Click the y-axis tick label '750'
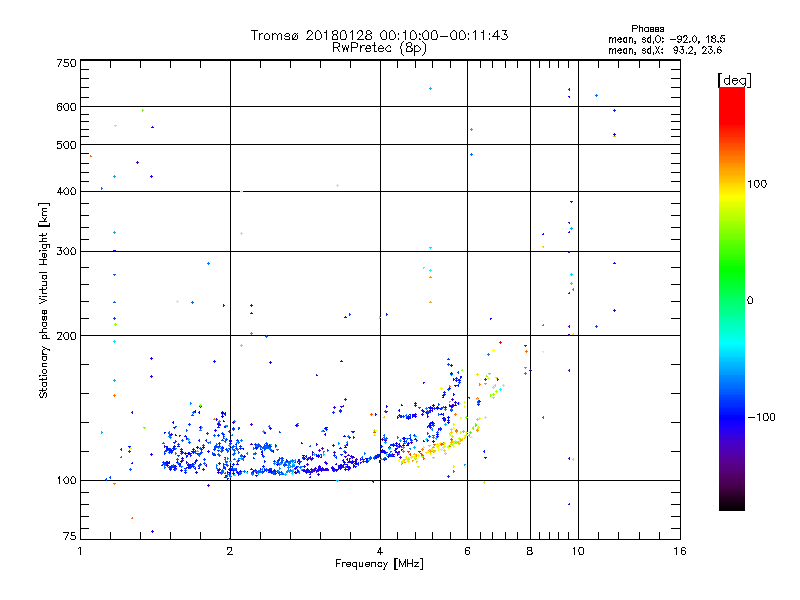This screenshot has width=800, height=600. tap(67, 63)
